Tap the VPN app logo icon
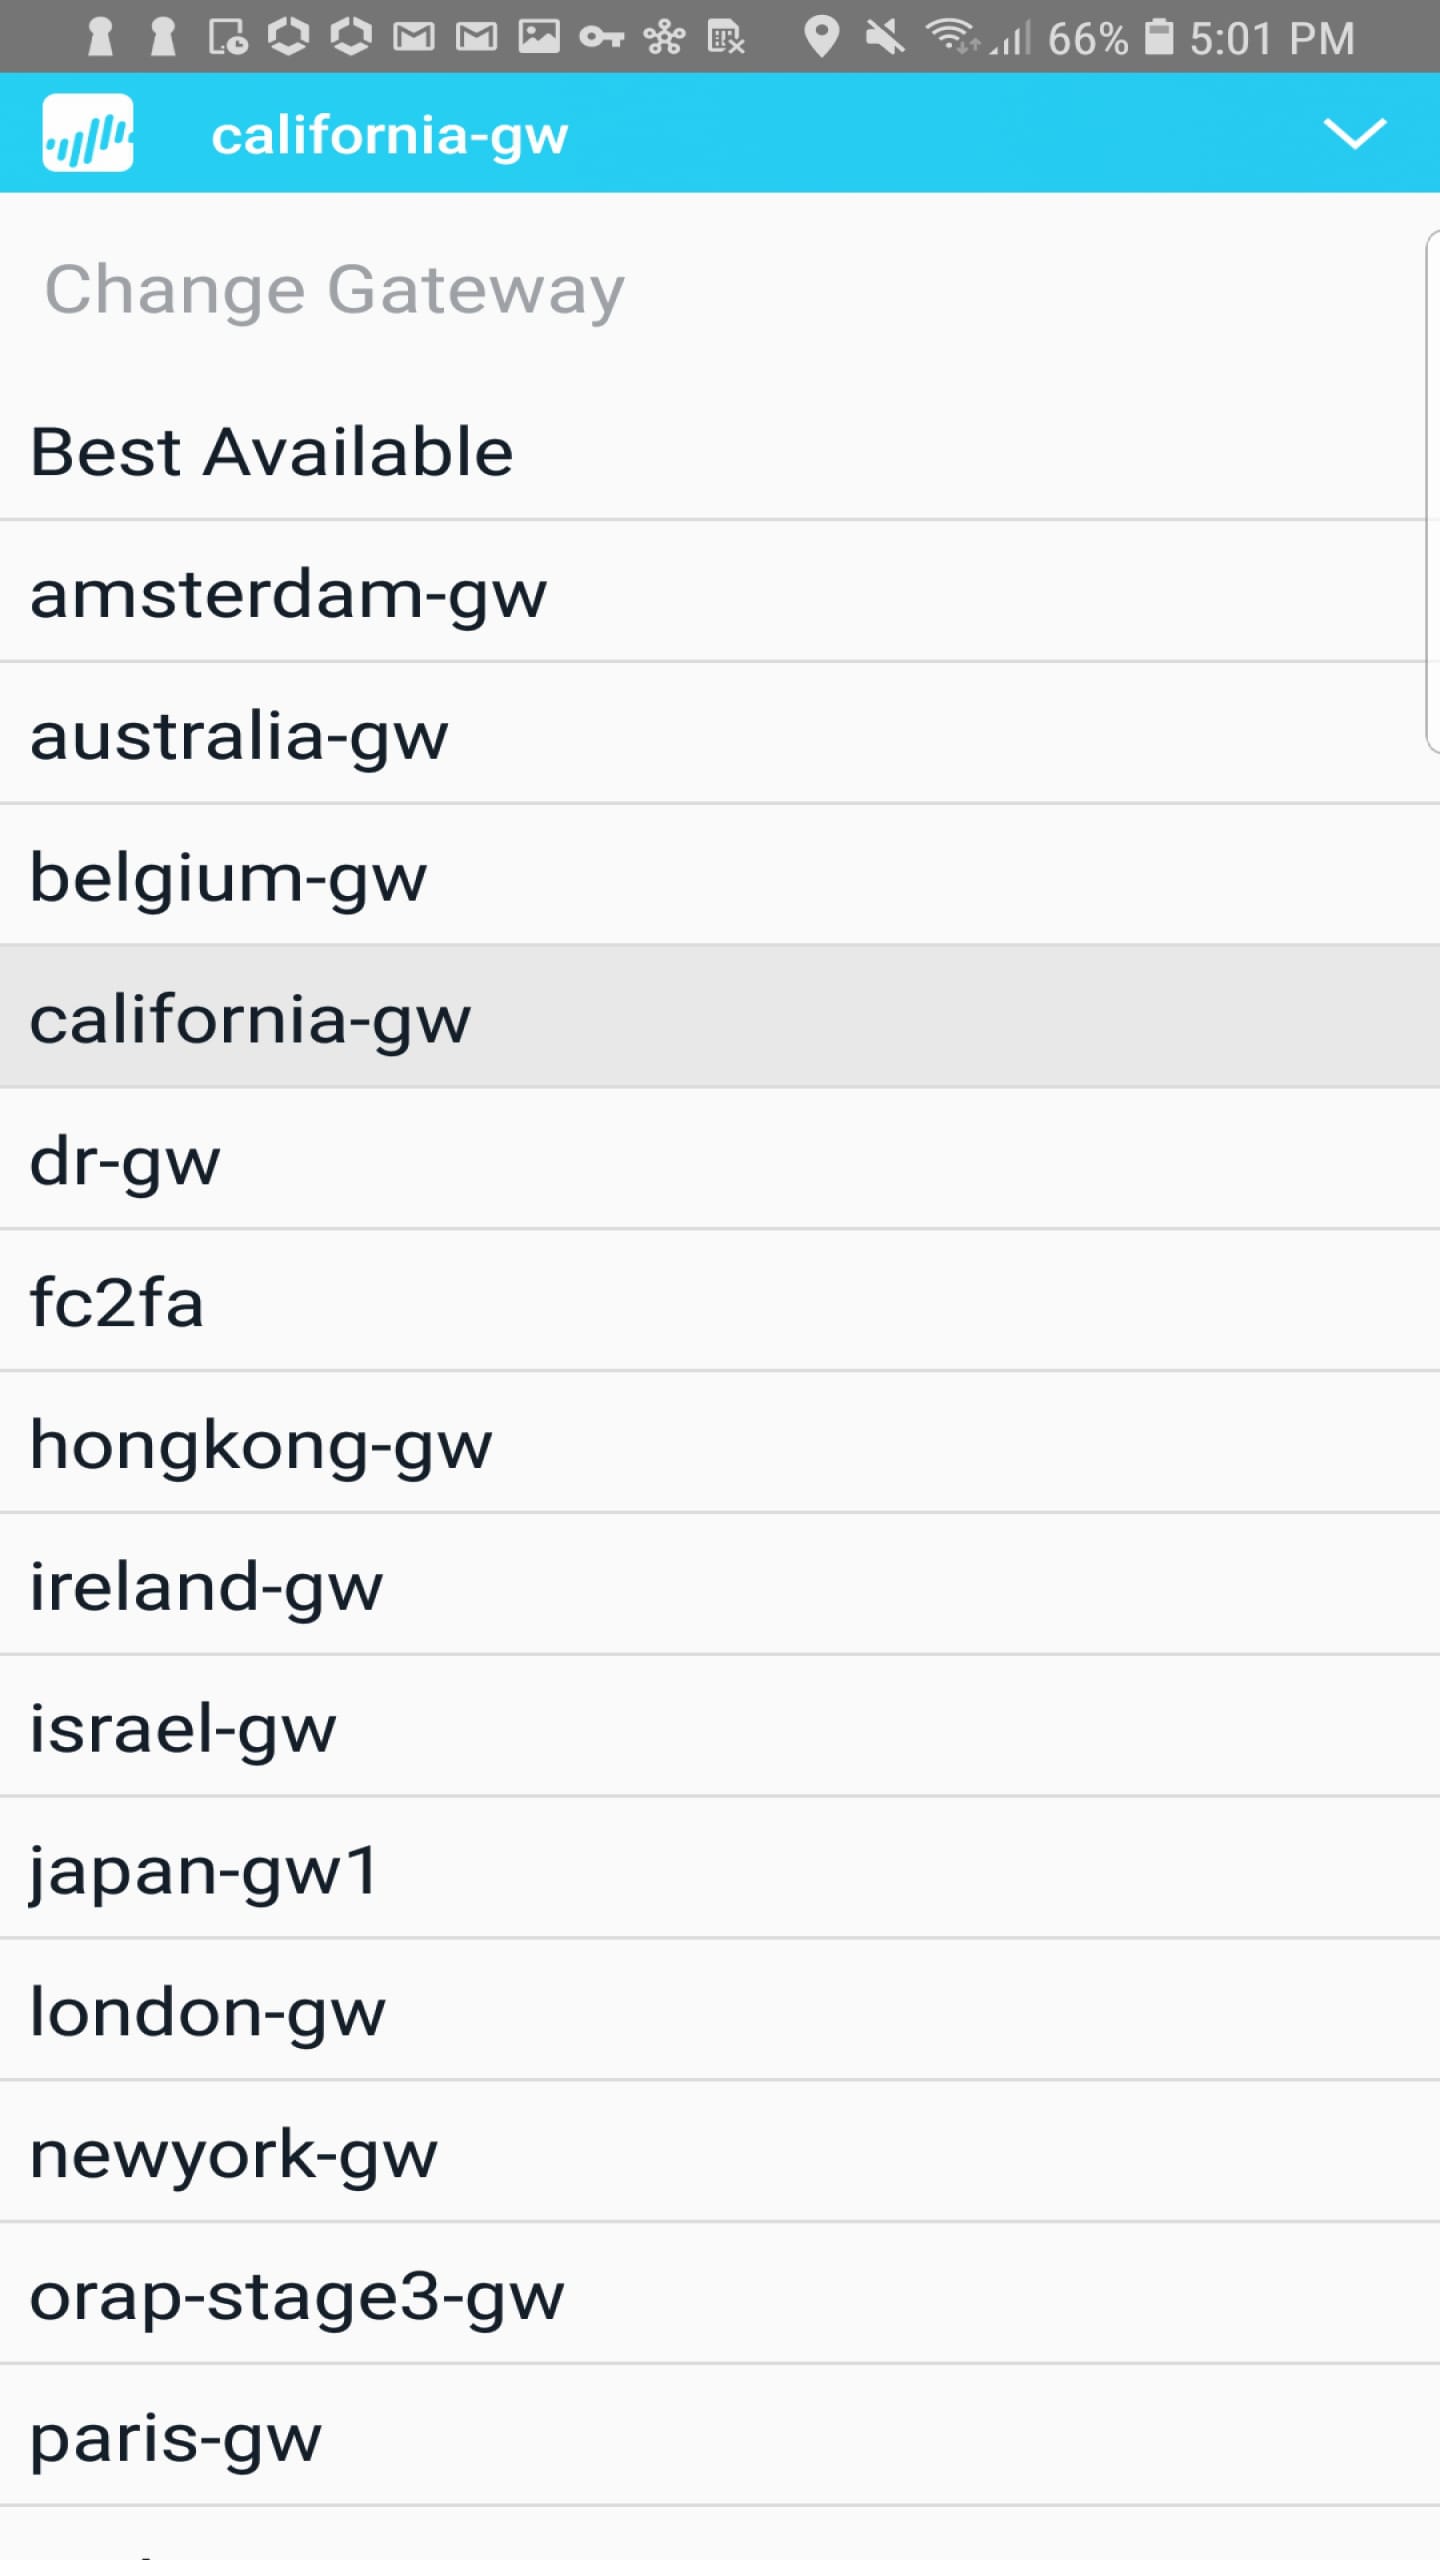The height and width of the screenshot is (2560, 1440). 88,133
